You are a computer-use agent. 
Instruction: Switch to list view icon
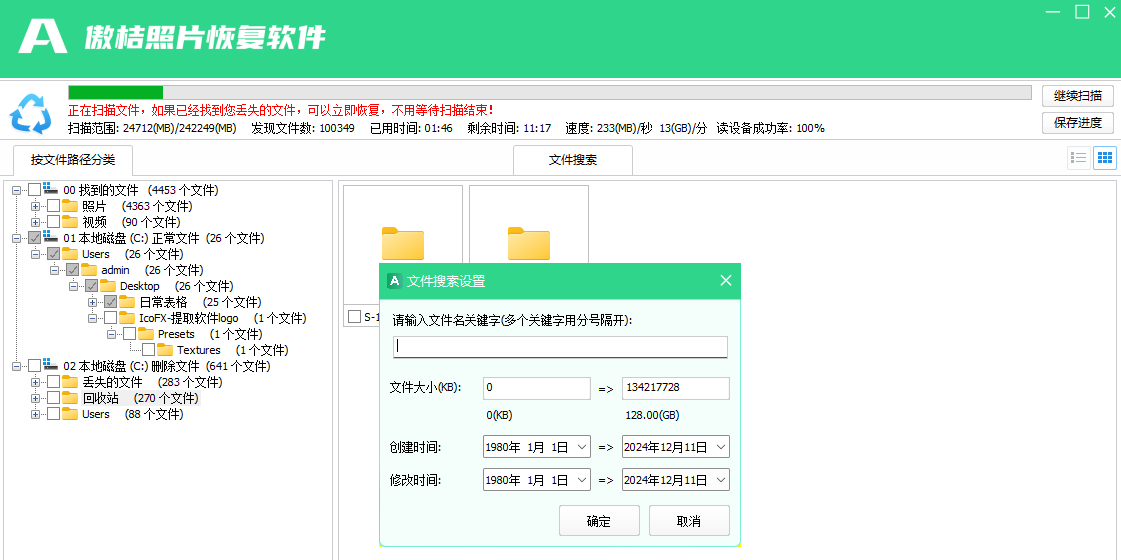(x=1079, y=158)
